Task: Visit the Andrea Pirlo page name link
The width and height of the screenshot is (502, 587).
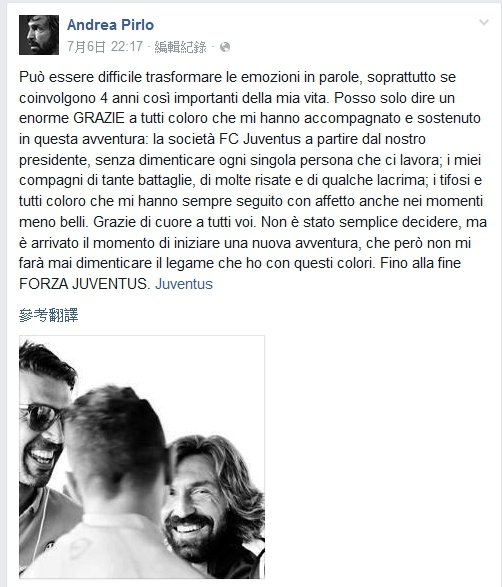Action: click(x=110, y=25)
